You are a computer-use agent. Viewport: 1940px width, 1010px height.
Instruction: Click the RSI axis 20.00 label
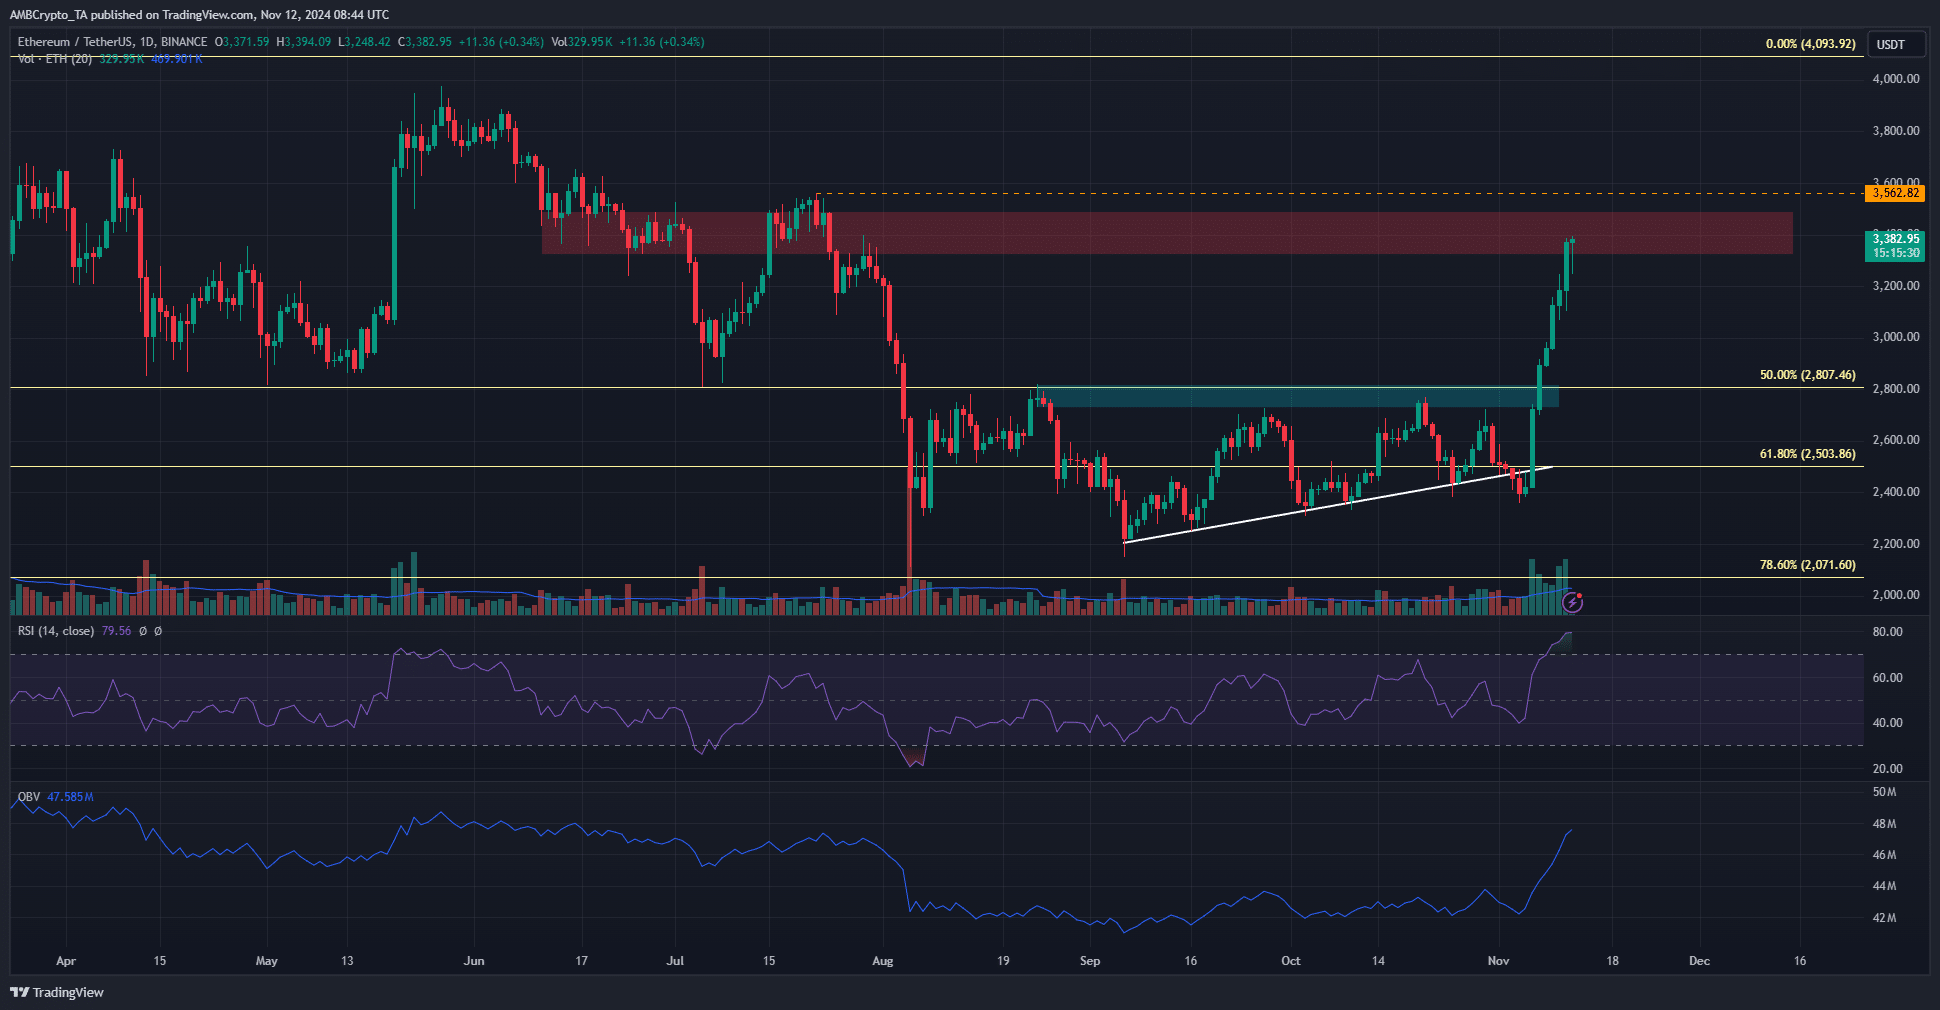pos(1887,769)
